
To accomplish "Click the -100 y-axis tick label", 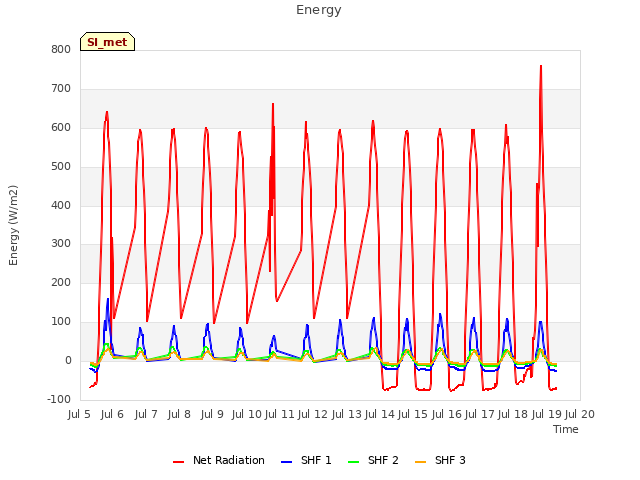I will click(59, 399).
